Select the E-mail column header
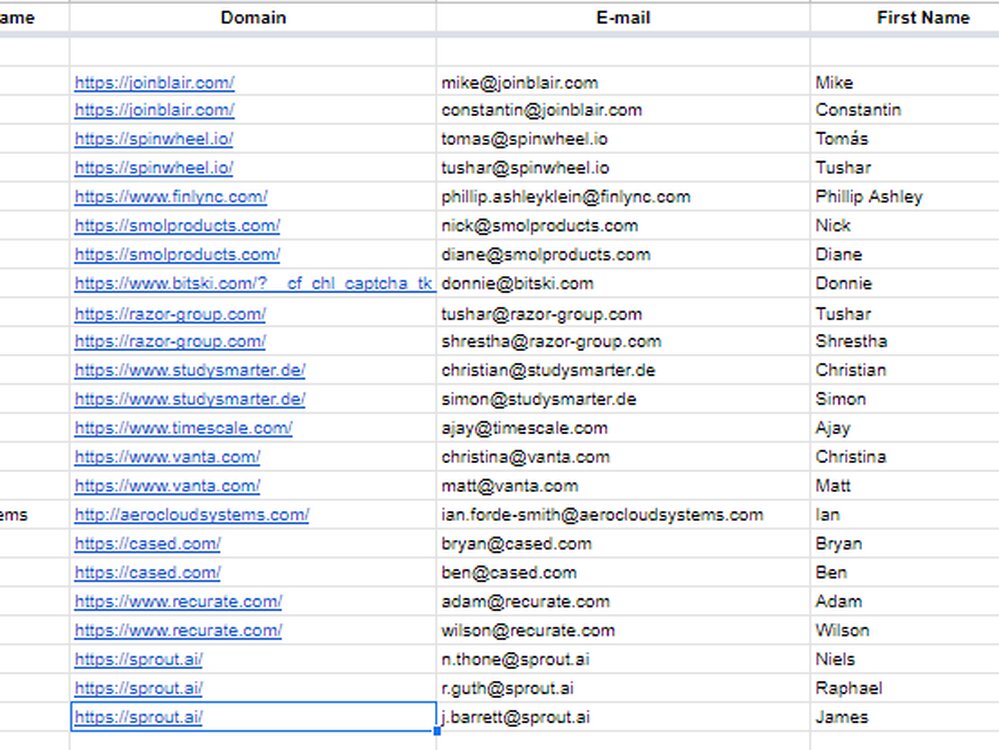The height and width of the screenshot is (750, 999). pyautogui.click(x=623, y=17)
